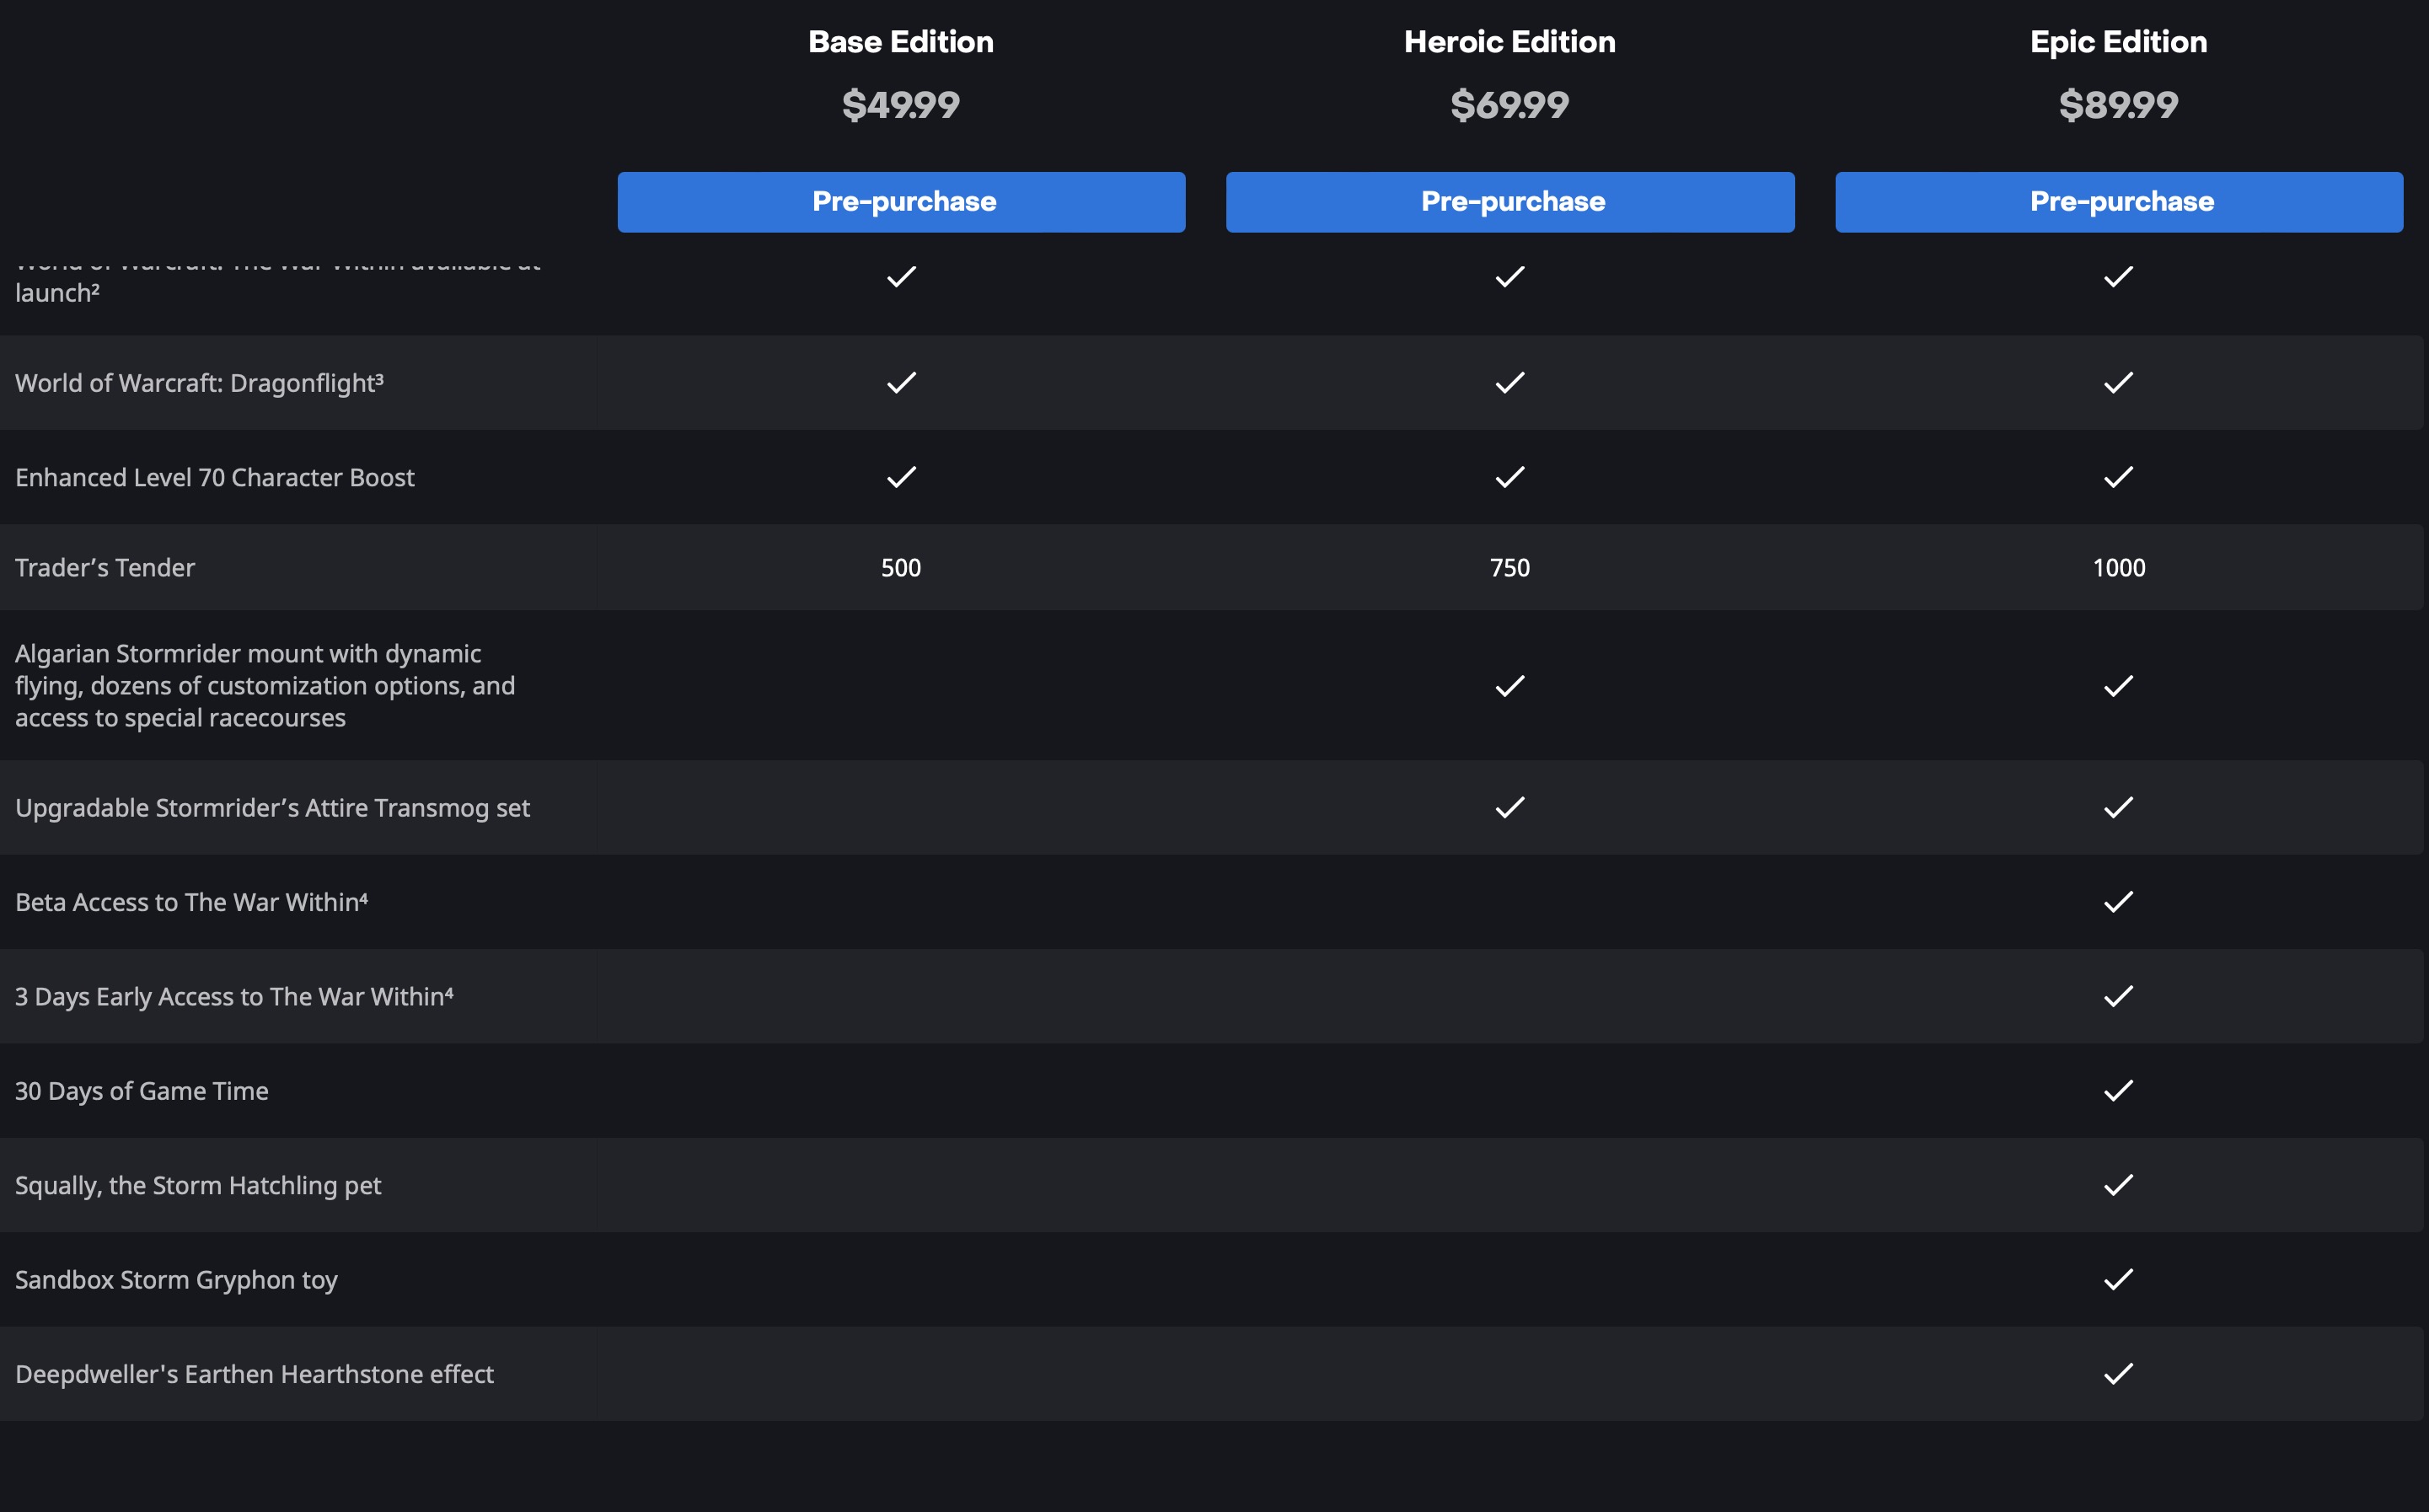Click Heroic checkmark for available at launch row

click(1510, 277)
